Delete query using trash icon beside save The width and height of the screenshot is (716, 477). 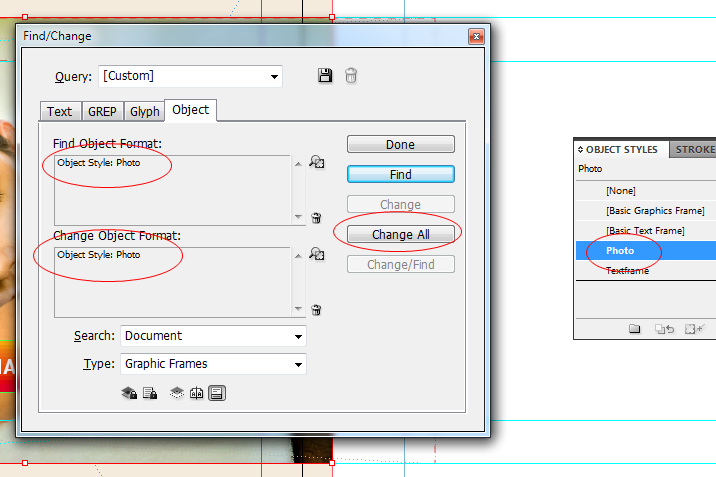tap(351, 75)
